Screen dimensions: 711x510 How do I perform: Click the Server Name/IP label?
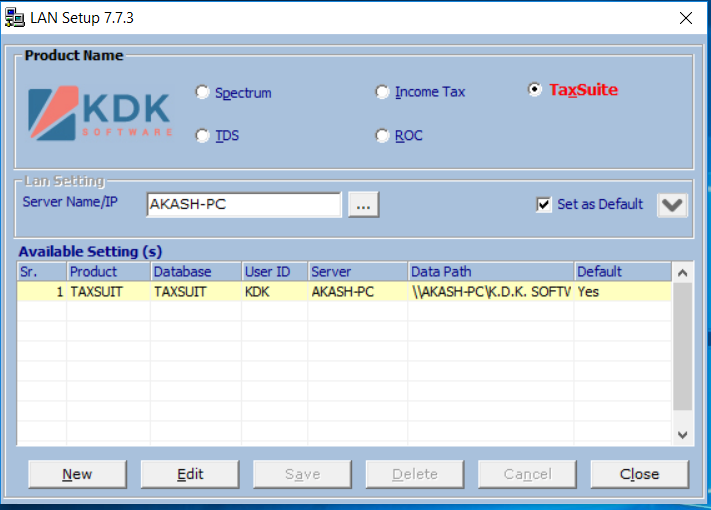[70, 202]
